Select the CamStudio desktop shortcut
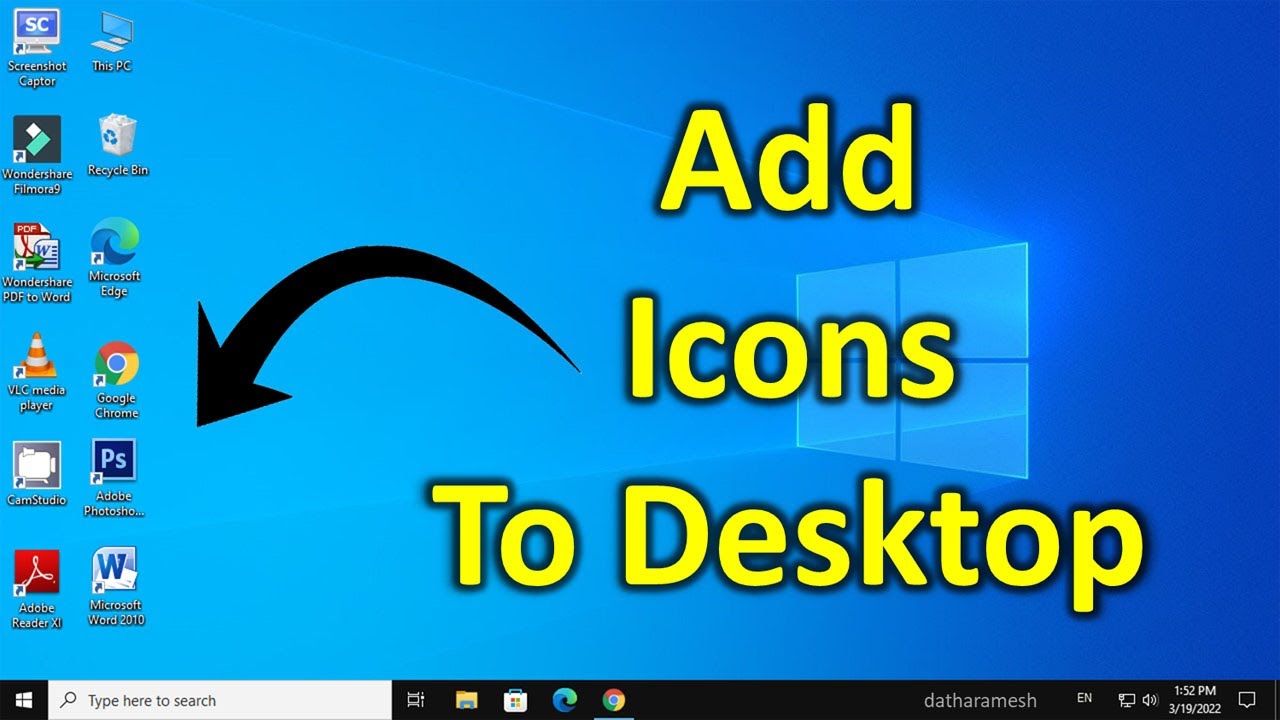The image size is (1280, 720). click(x=37, y=474)
